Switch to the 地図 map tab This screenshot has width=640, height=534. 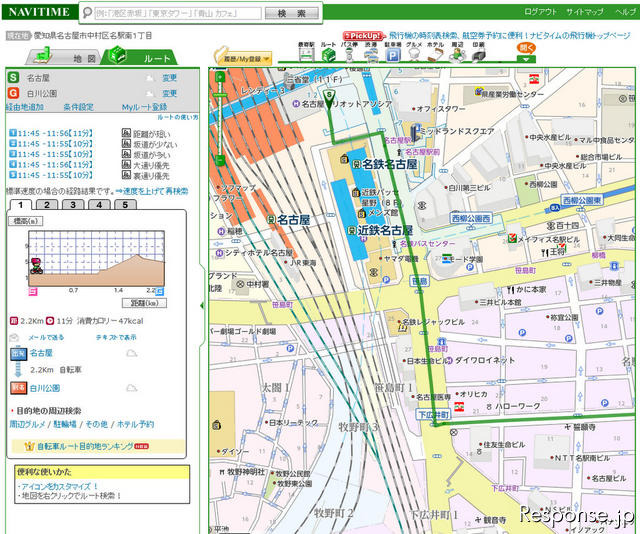click(65, 57)
